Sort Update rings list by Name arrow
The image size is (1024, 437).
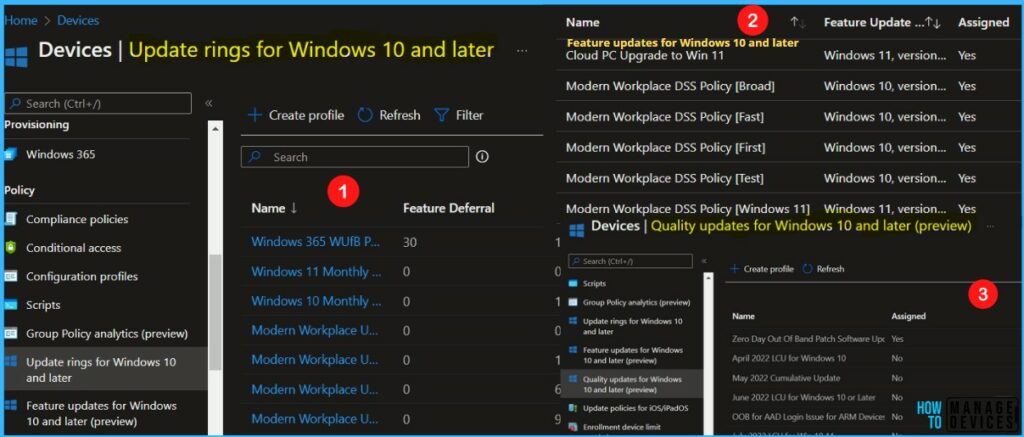pyautogui.click(x=294, y=208)
